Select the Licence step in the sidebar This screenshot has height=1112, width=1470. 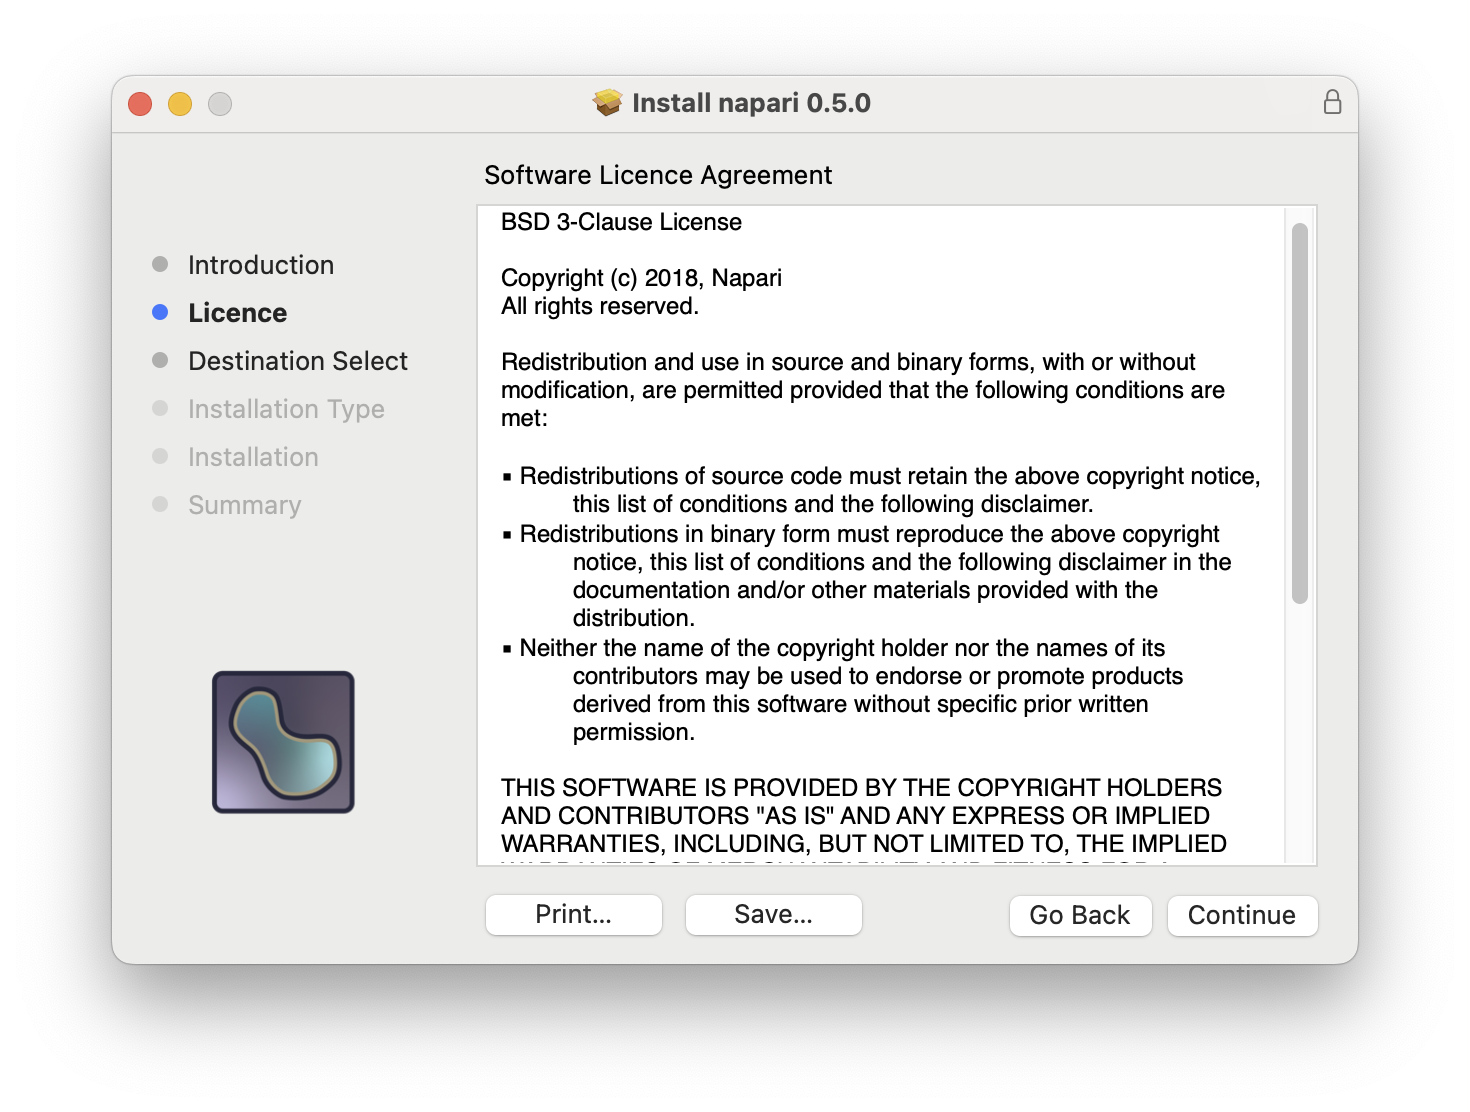[x=238, y=312]
